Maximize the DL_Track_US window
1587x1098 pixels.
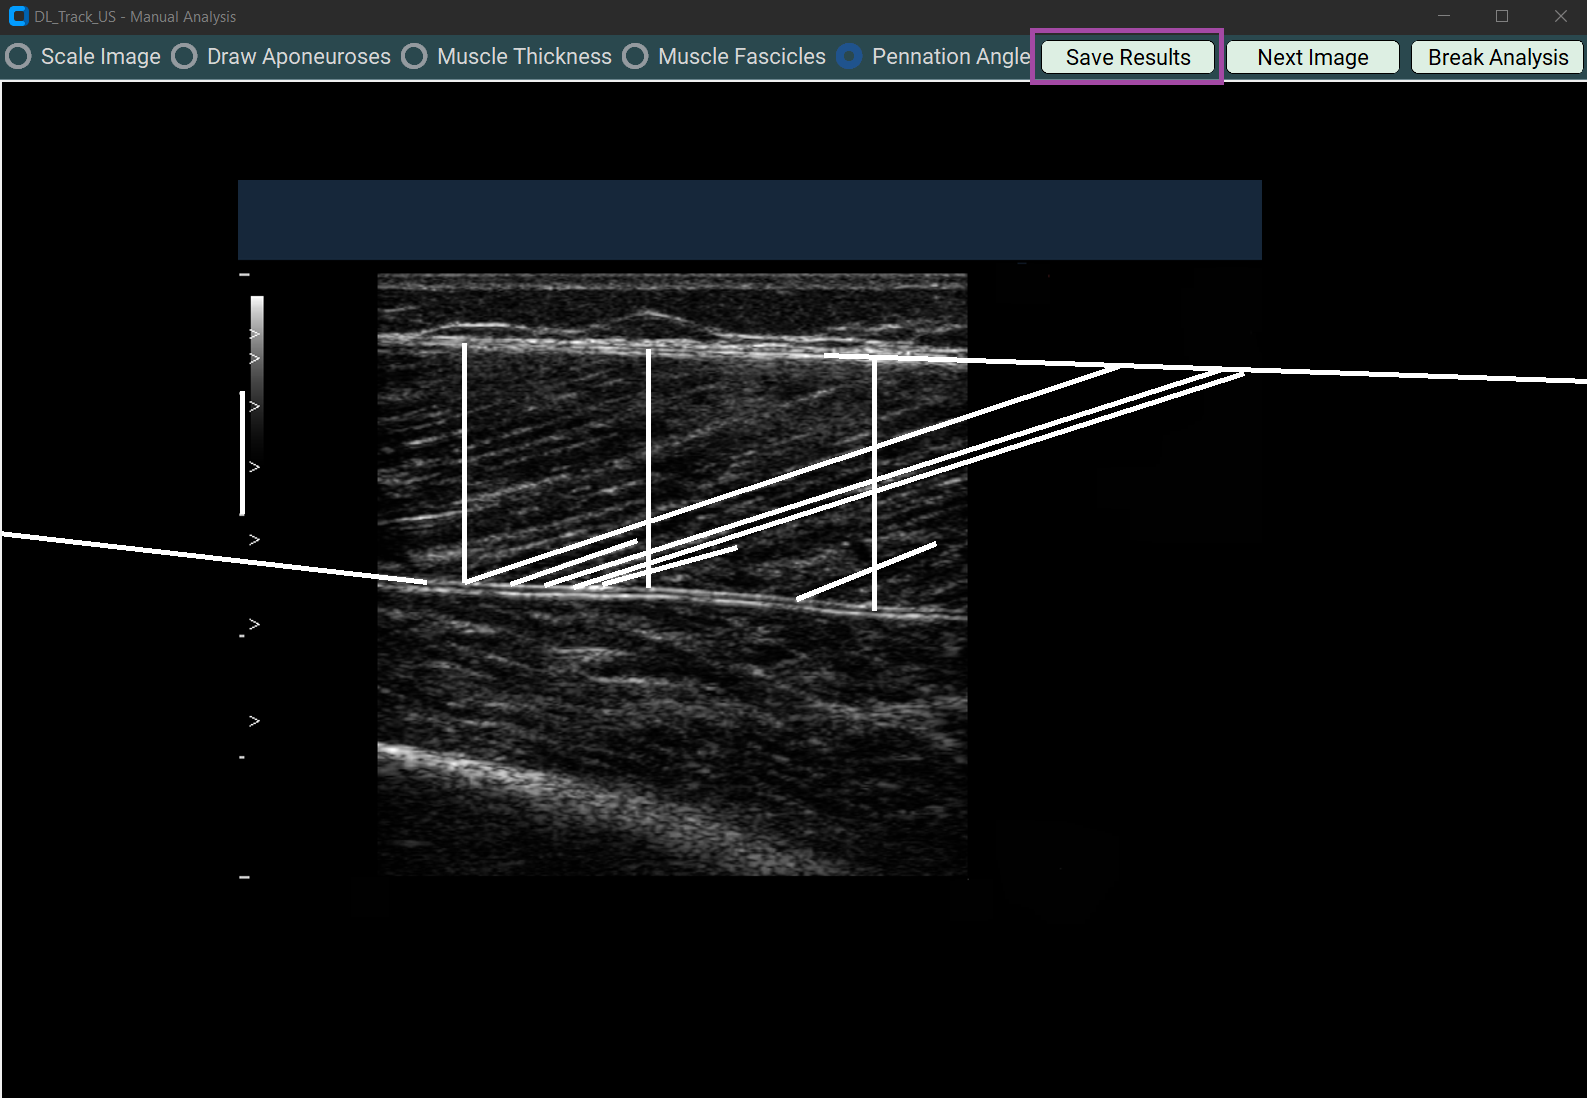(x=1501, y=16)
